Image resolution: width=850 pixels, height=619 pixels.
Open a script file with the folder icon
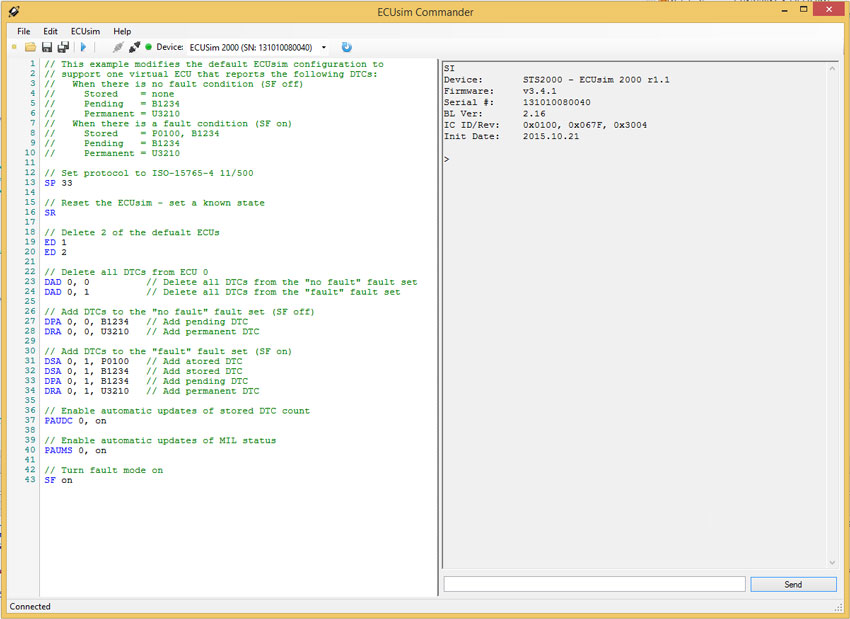30,47
